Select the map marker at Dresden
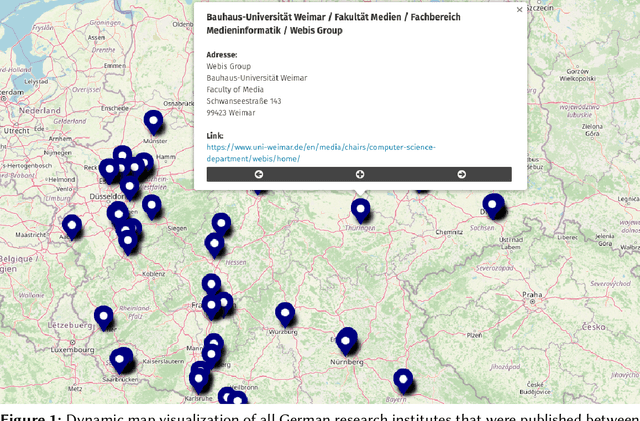Viewport: 640px width, 421px height. pyautogui.click(x=492, y=204)
